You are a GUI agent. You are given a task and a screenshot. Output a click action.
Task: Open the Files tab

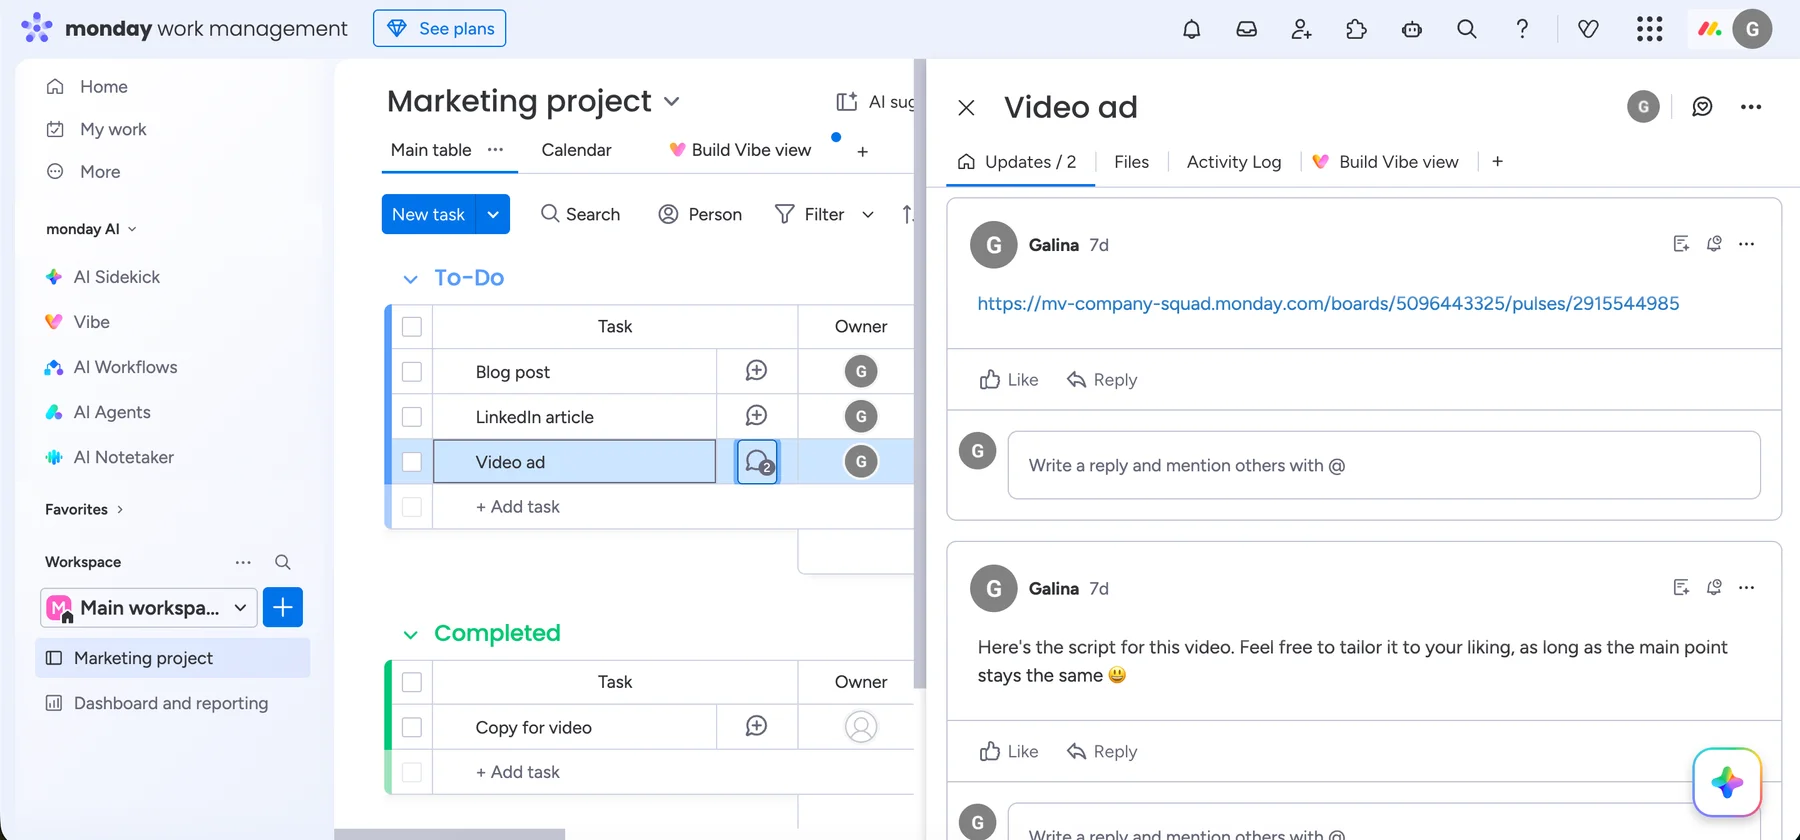[x=1131, y=162]
